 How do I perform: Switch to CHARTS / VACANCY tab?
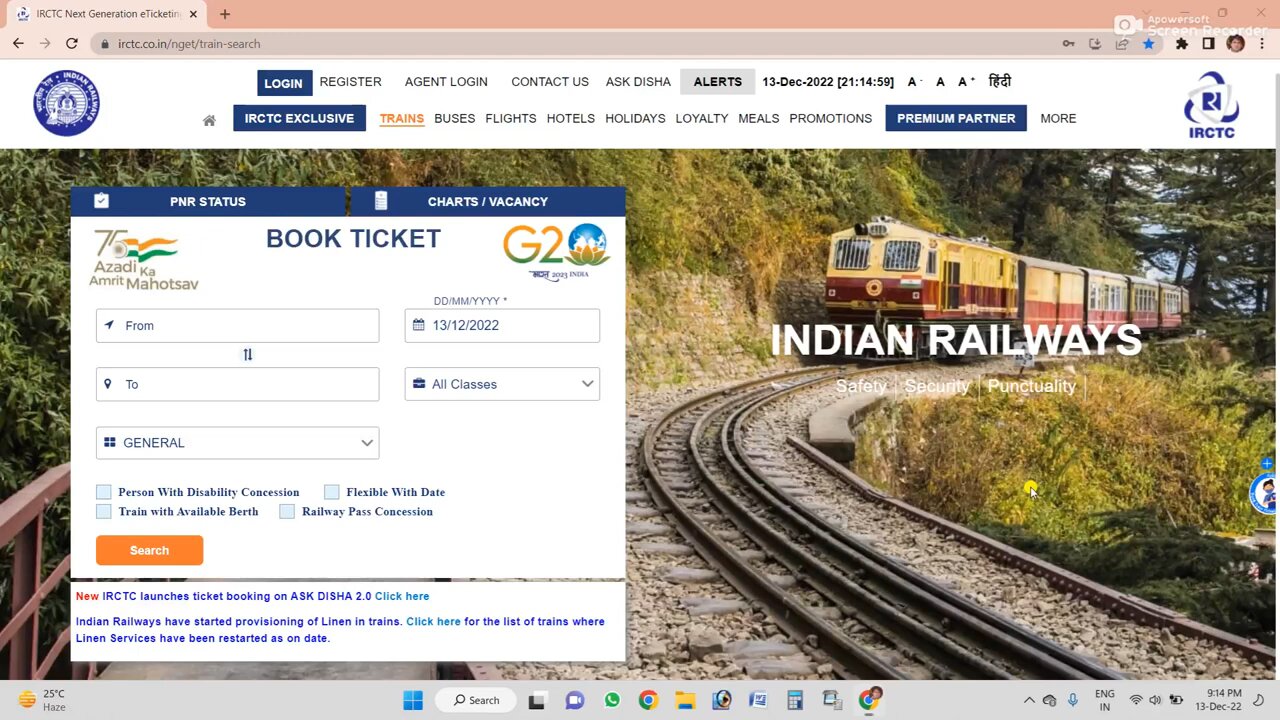click(488, 201)
